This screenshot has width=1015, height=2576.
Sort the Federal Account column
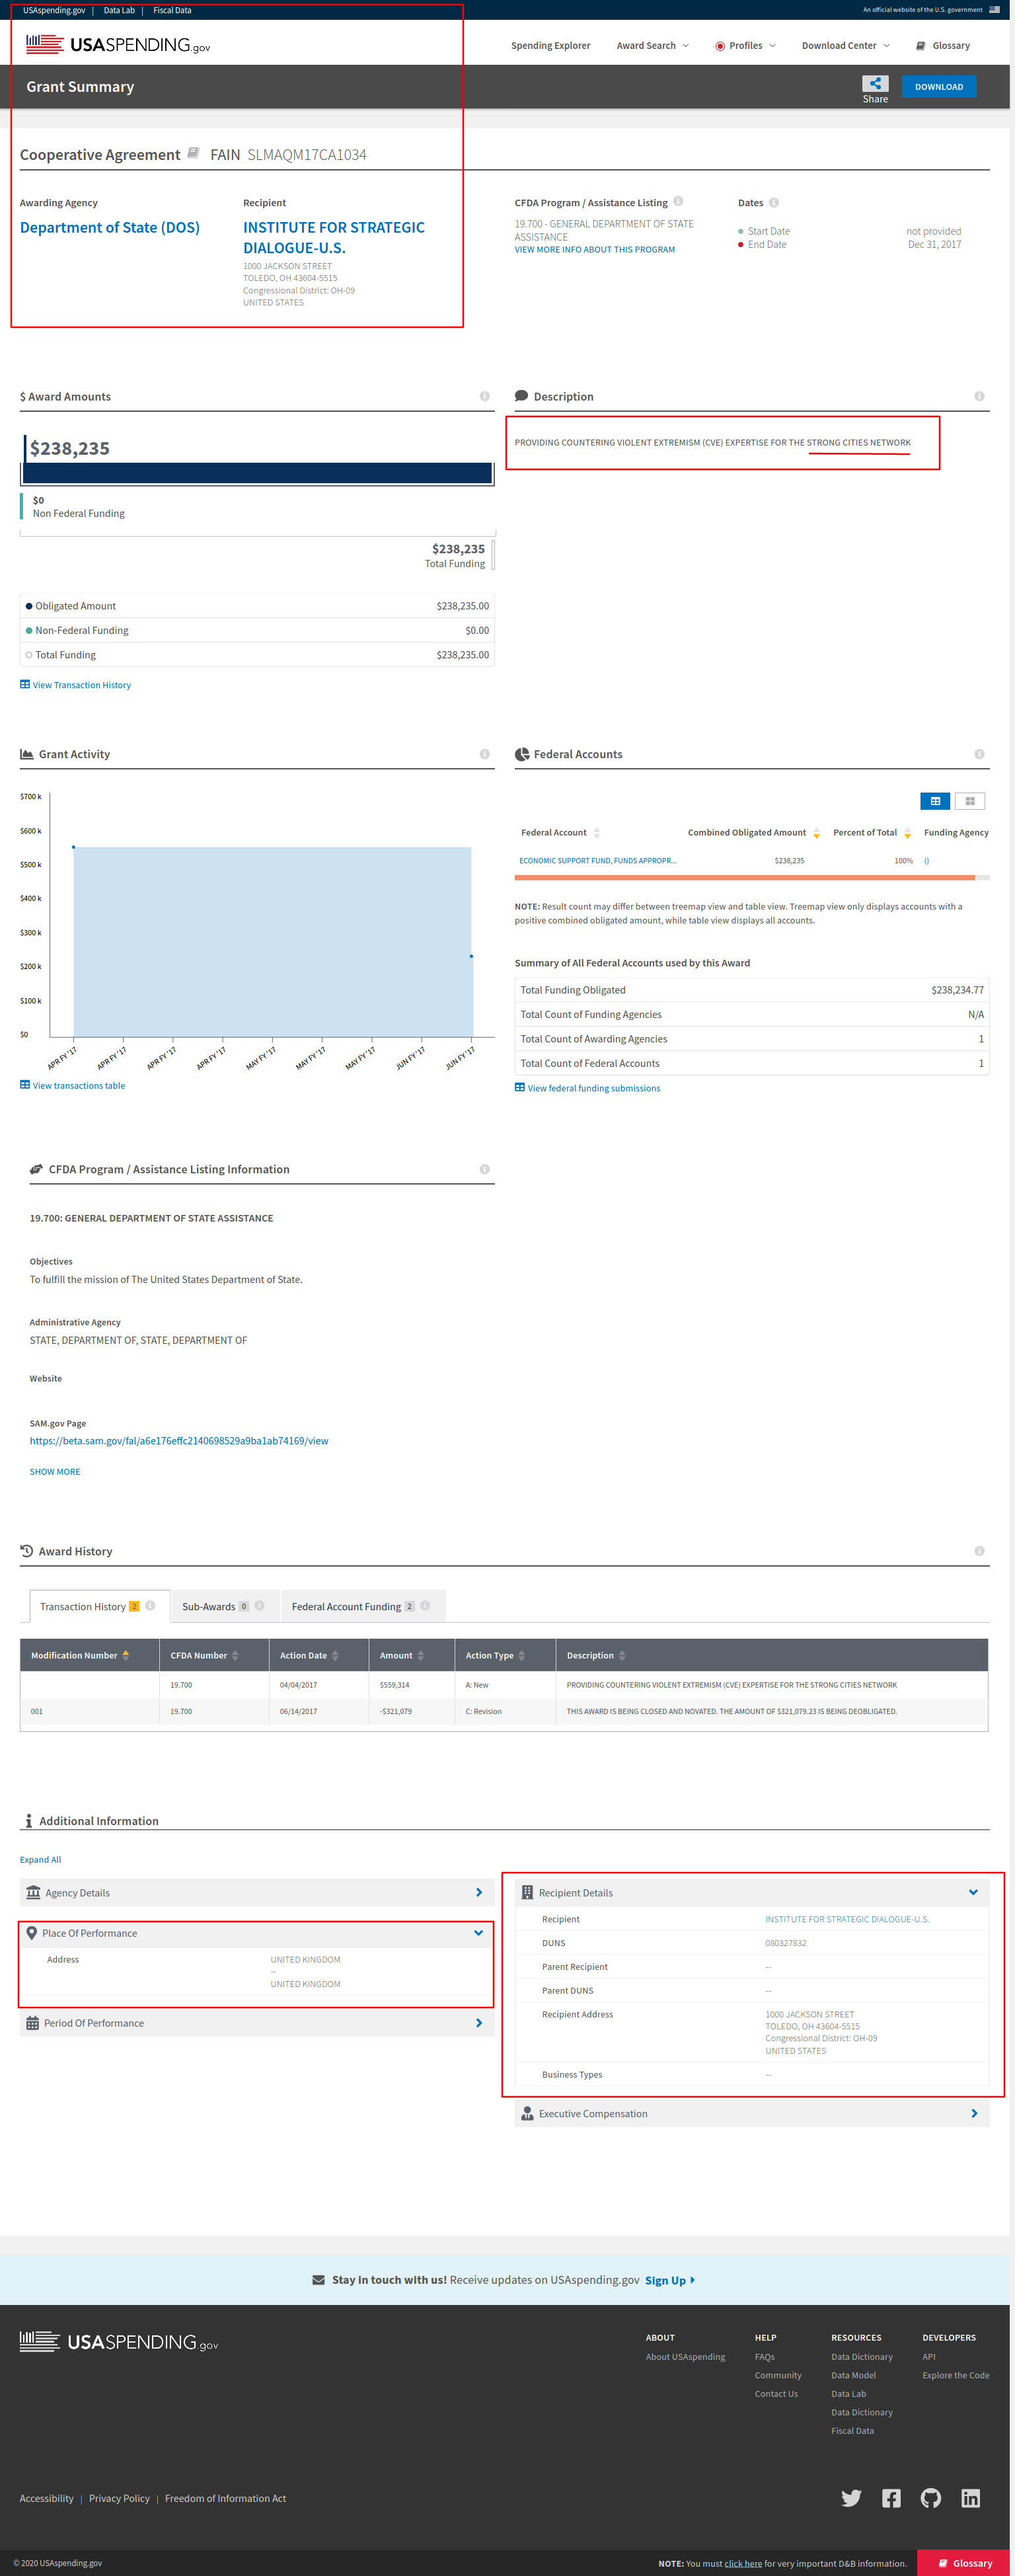[x=597, y=833]
